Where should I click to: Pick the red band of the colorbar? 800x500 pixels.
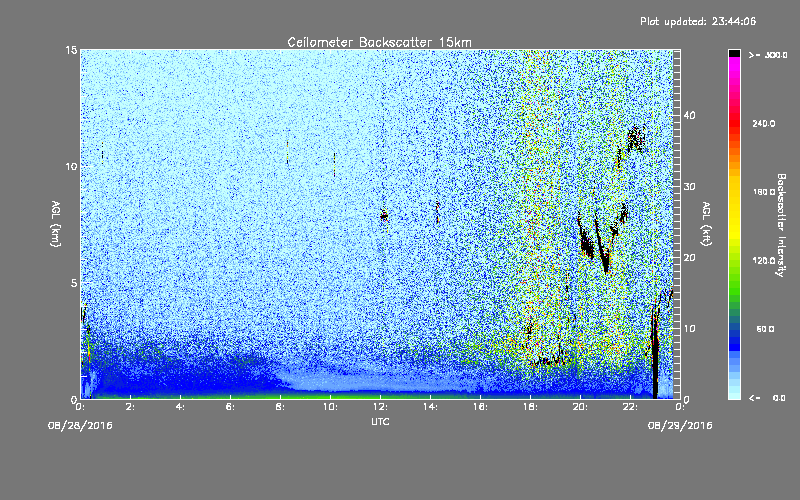click(x=734, y=125)
